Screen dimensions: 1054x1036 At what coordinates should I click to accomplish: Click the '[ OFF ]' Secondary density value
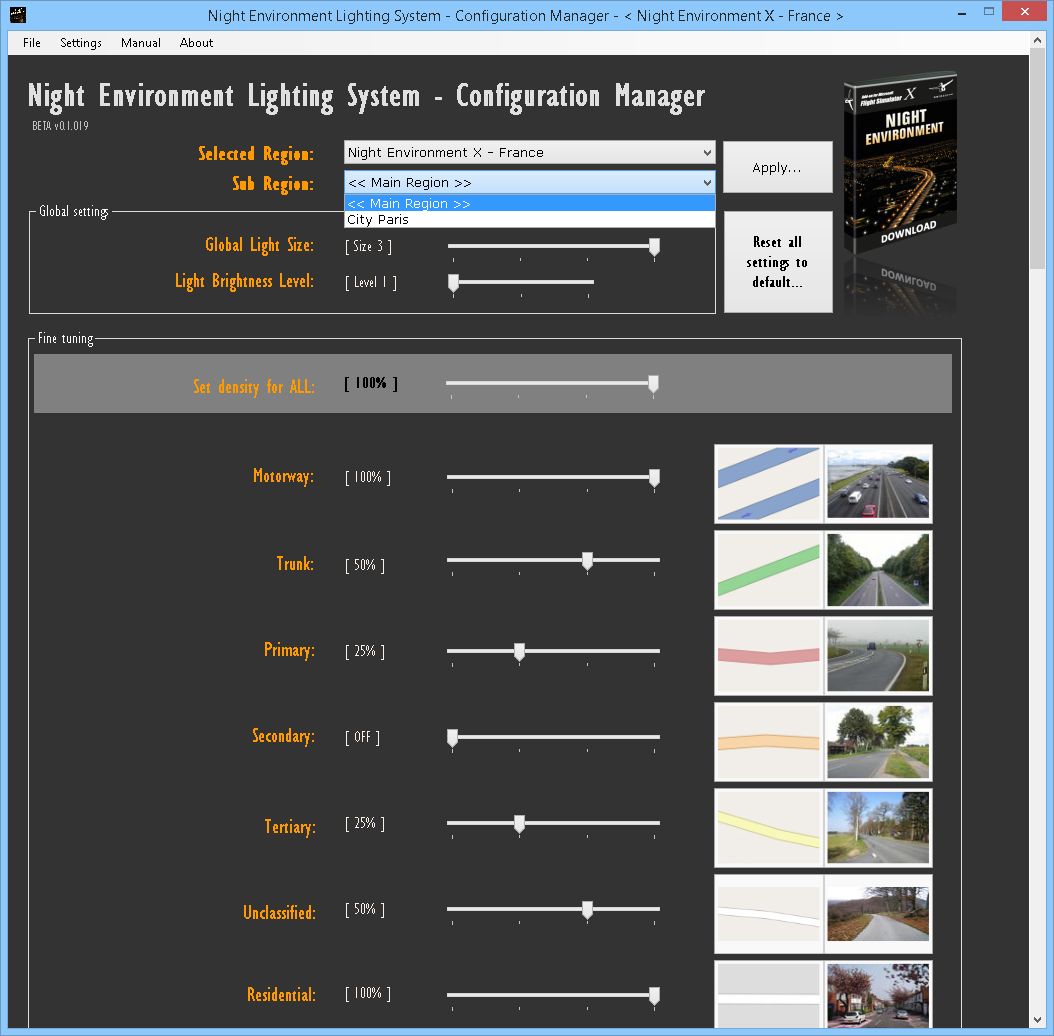point(362,738)
